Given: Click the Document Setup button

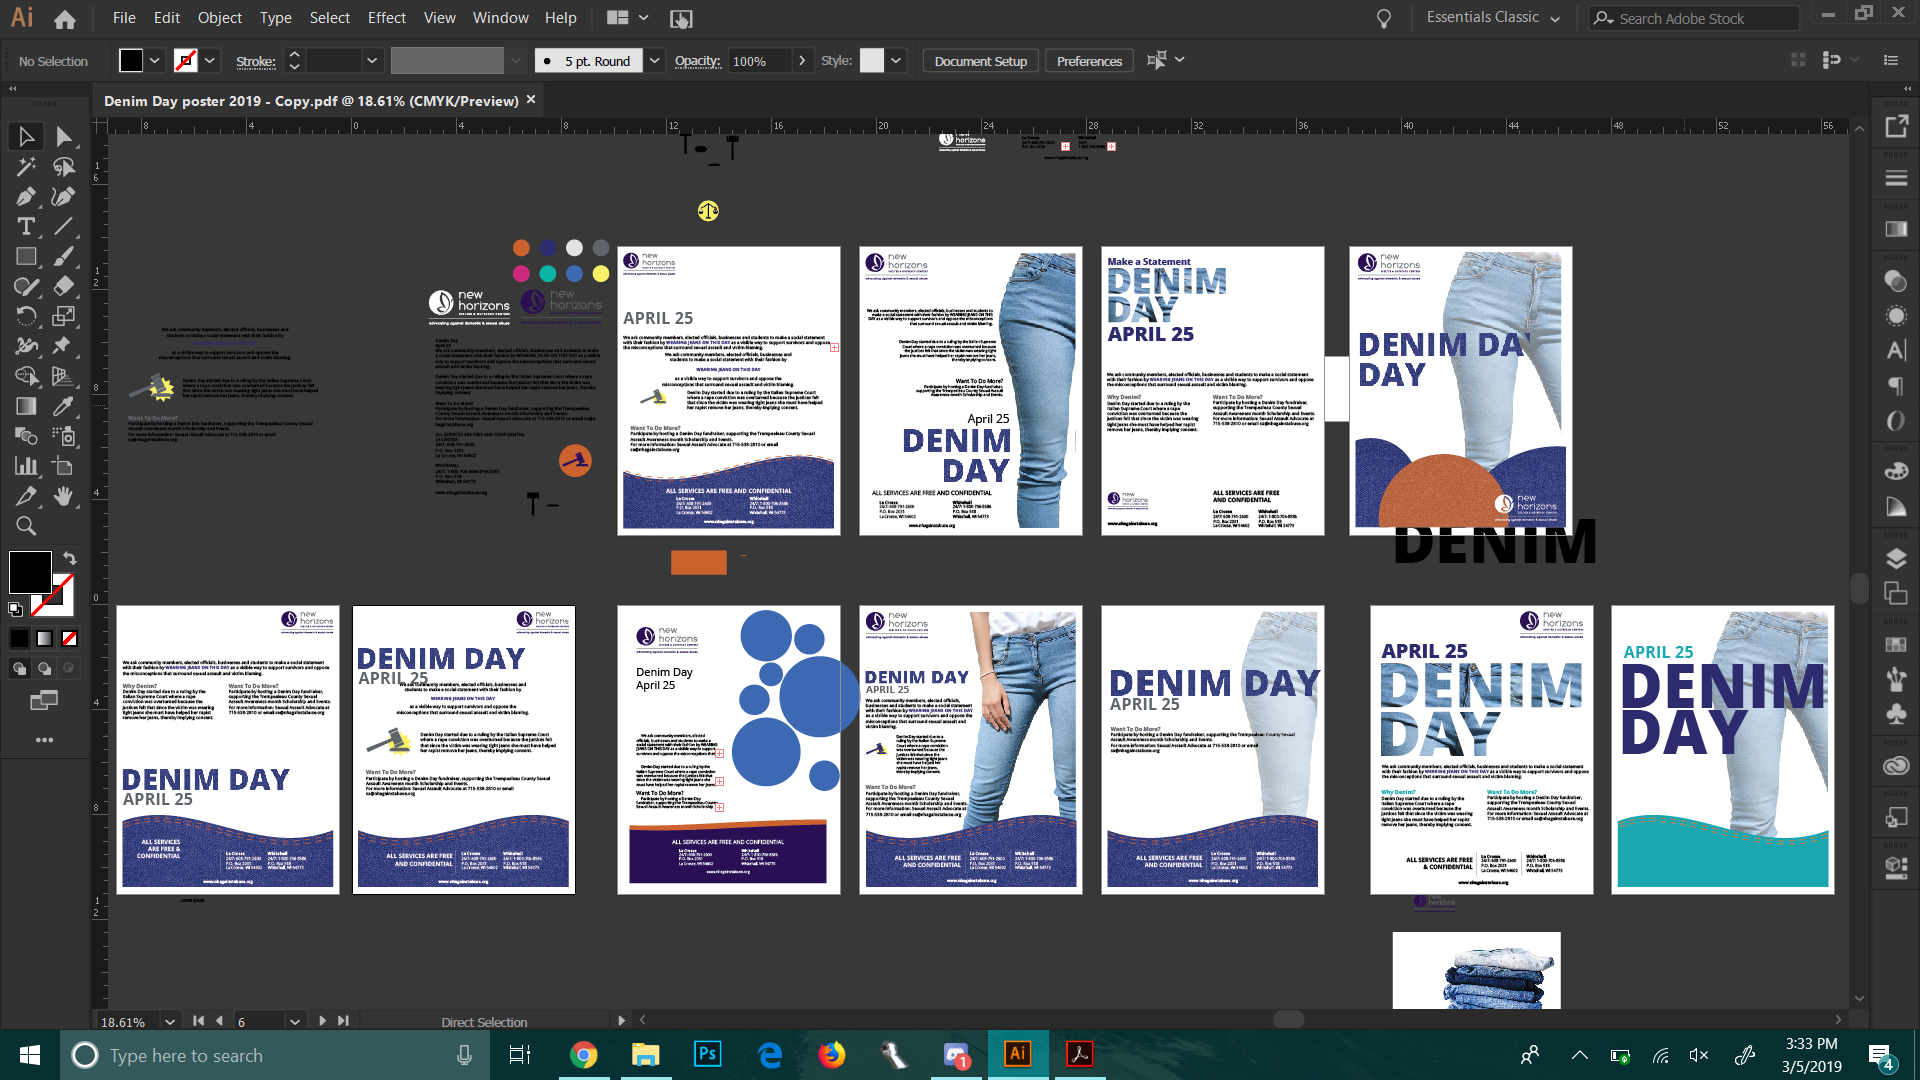Looking at the screenshot, I should pos(979,61).
